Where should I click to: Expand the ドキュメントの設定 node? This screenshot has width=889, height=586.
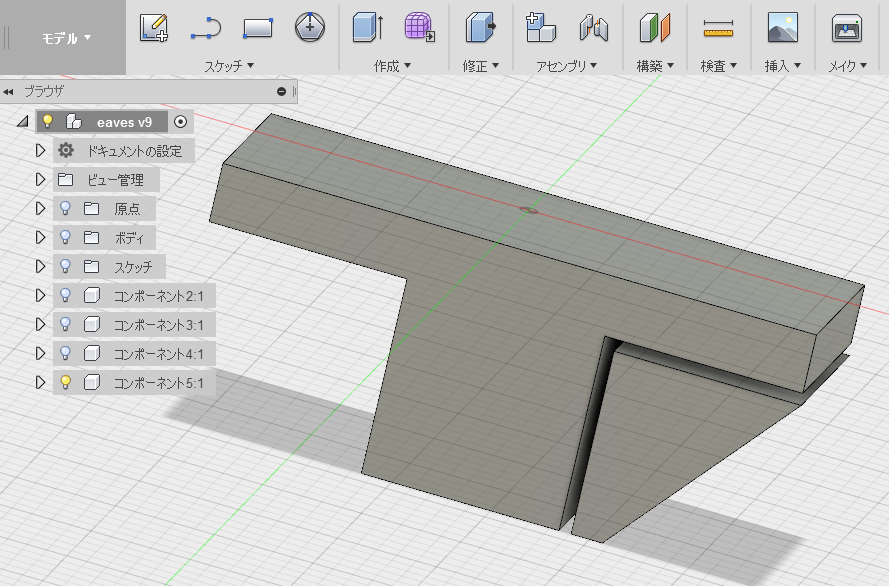point(40,150)
